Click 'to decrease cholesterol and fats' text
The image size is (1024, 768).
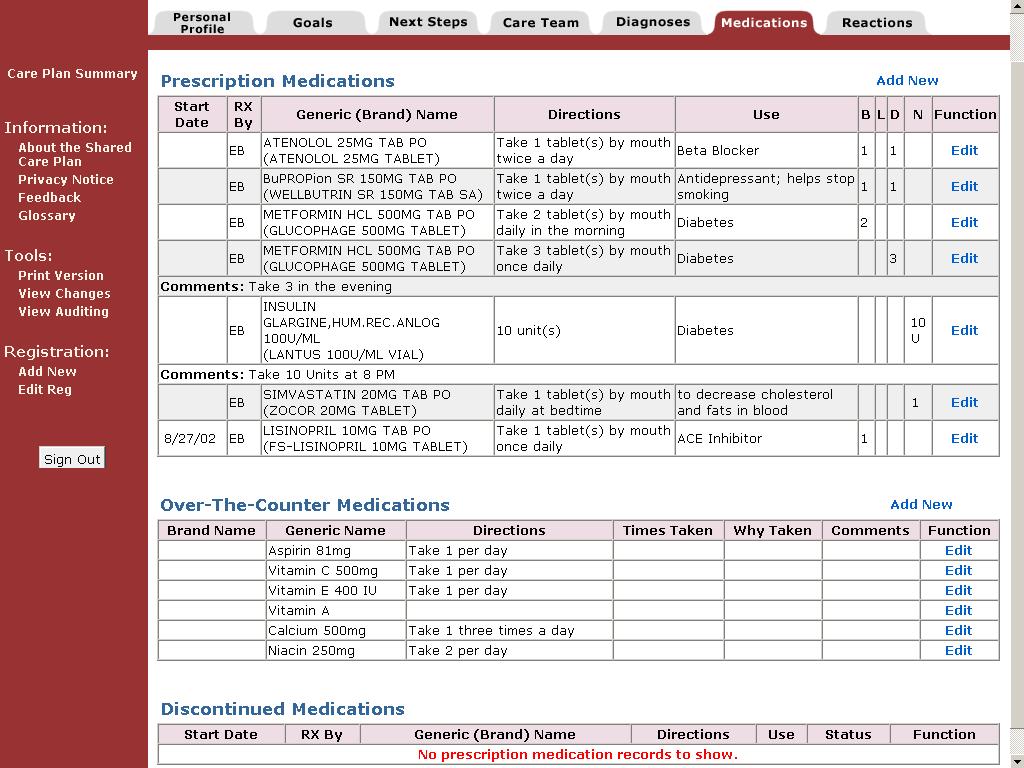(755, 402)
